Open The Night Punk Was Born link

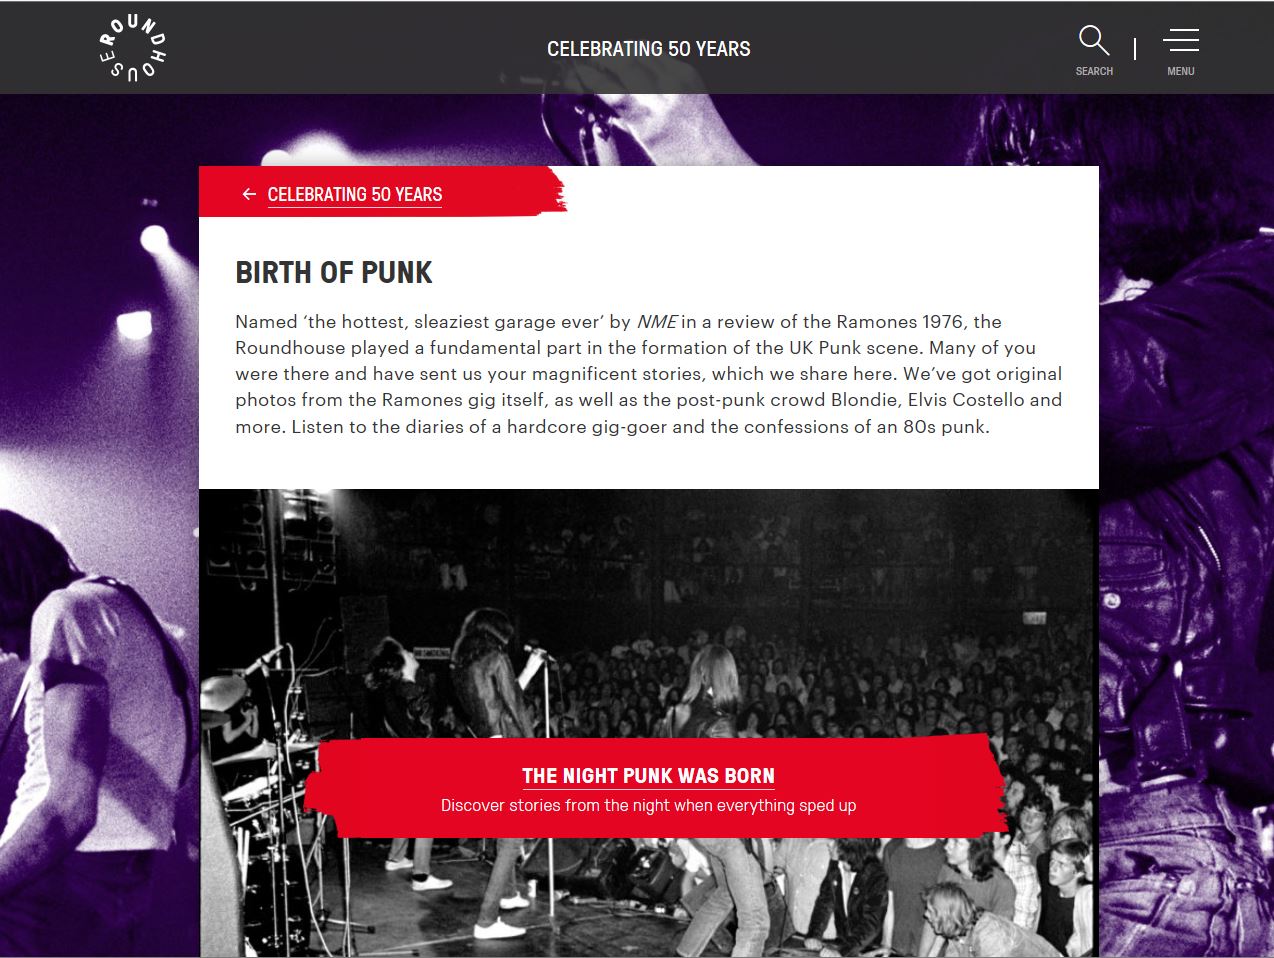click(648, 776)
